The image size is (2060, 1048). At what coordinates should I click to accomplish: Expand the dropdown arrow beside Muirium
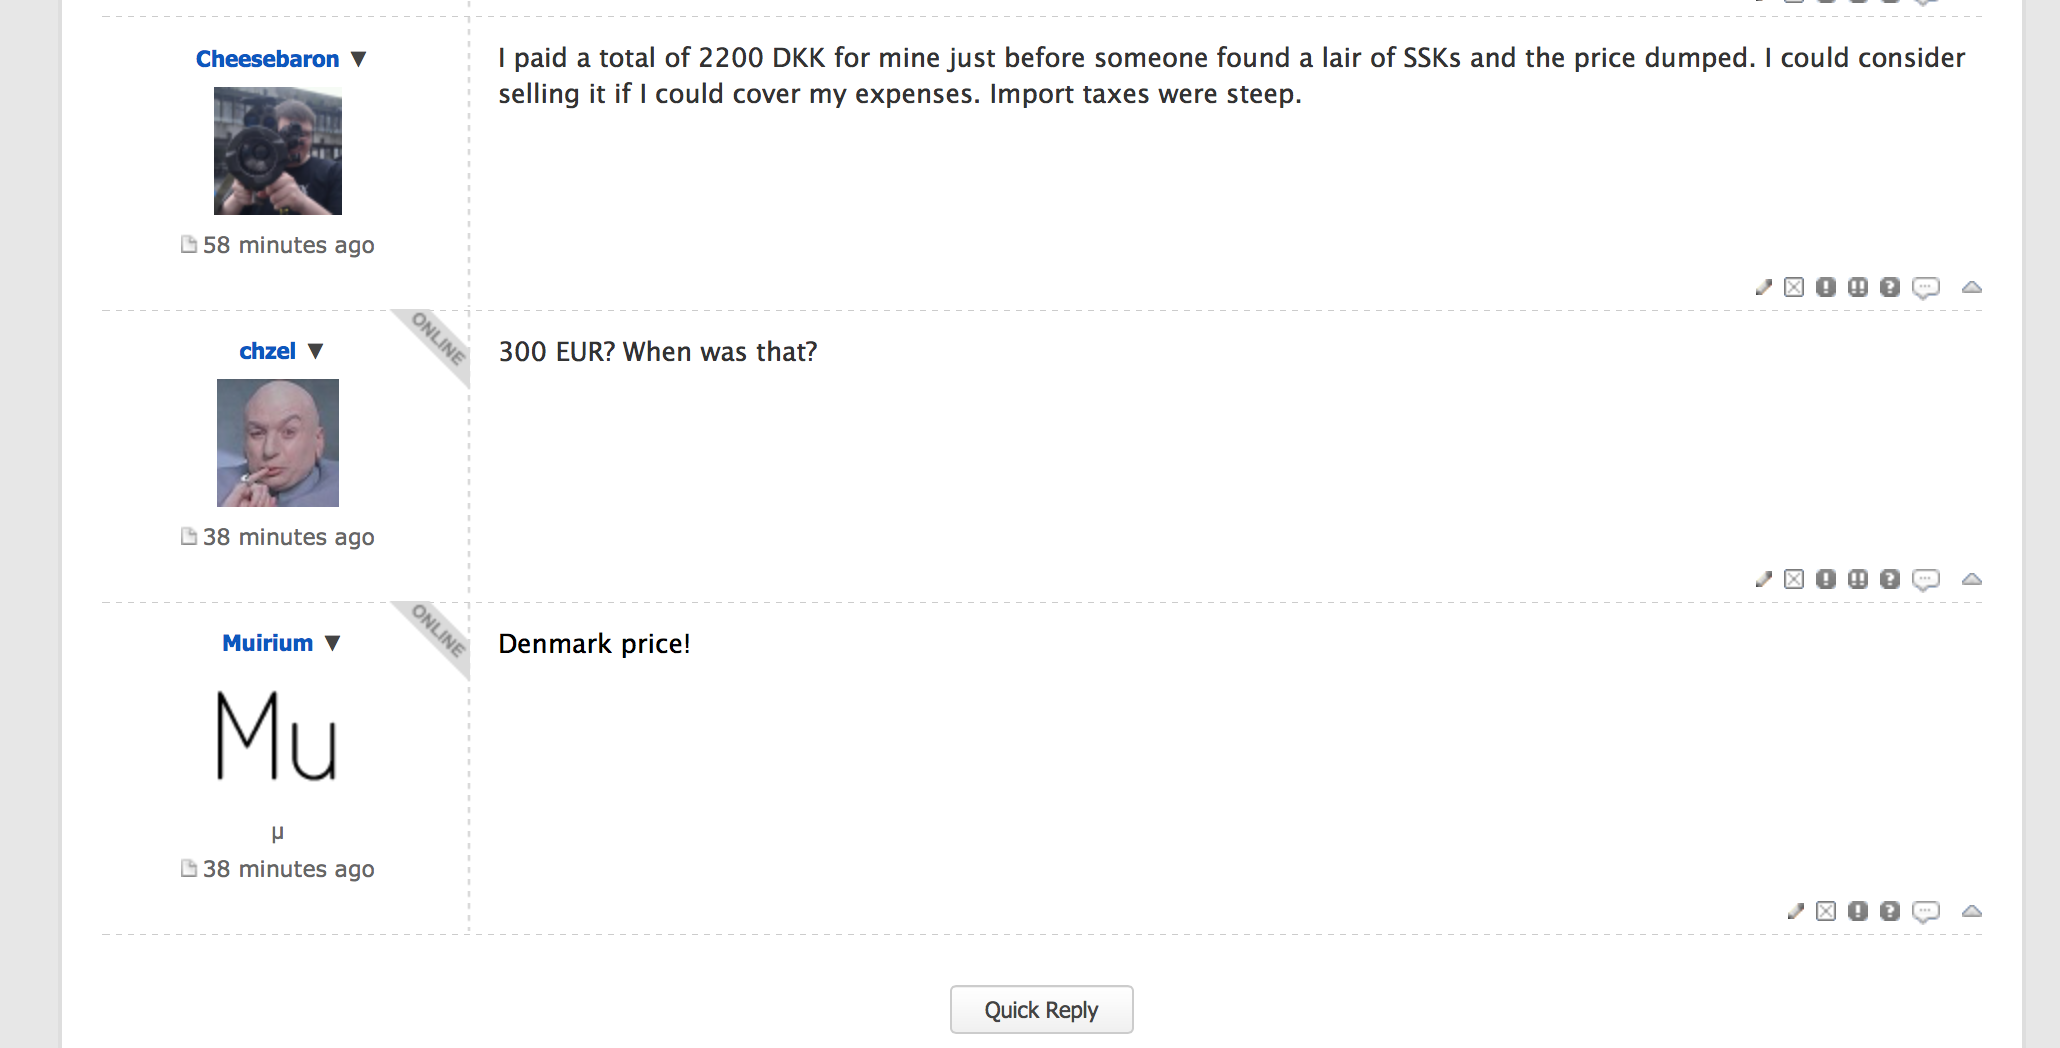(x=333, y=643)
